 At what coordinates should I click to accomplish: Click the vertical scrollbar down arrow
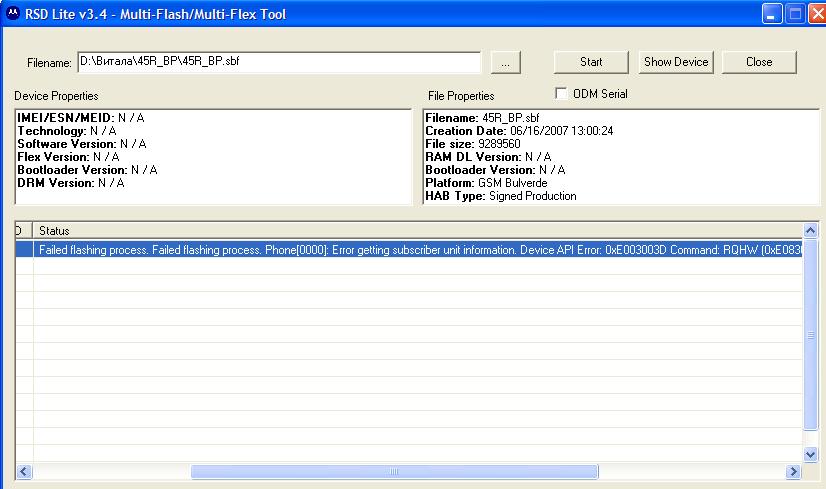810,454
